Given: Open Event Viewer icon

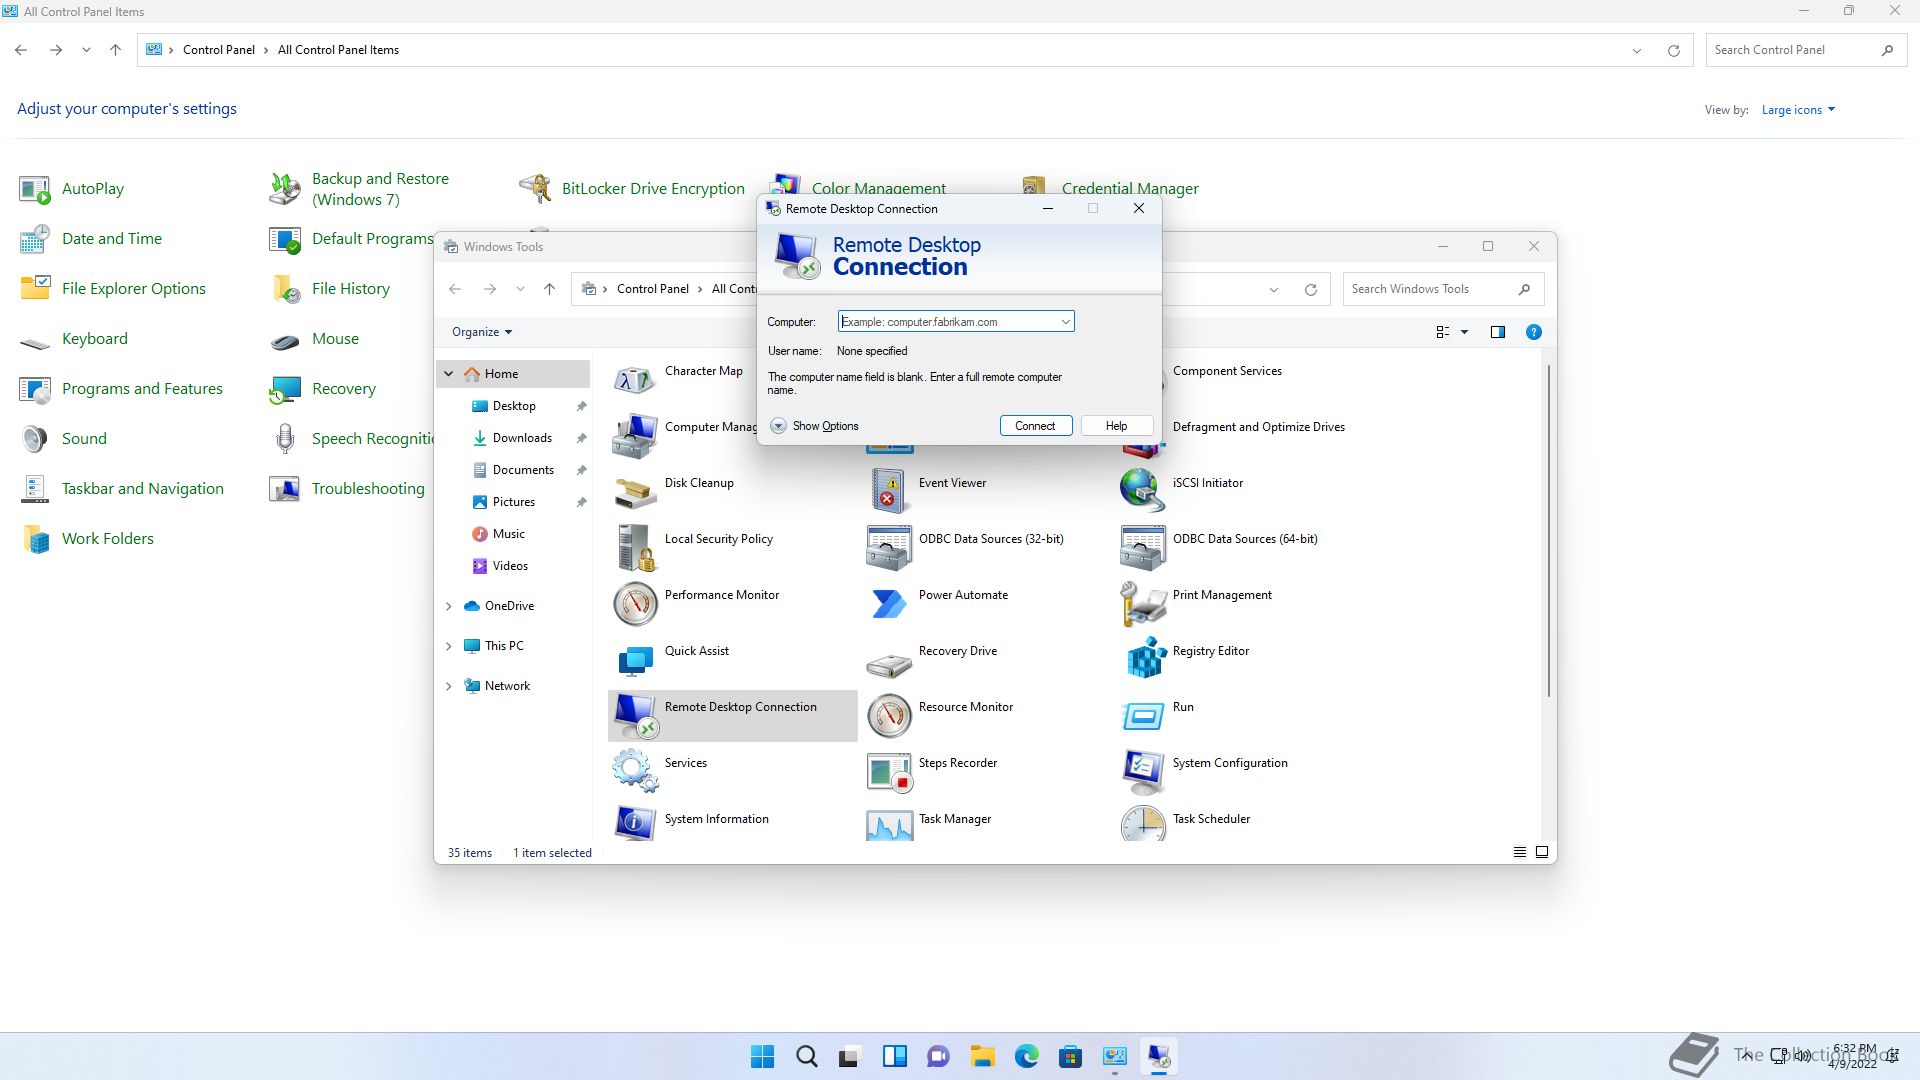Looking at the screenshot, I should click(889, 491).
